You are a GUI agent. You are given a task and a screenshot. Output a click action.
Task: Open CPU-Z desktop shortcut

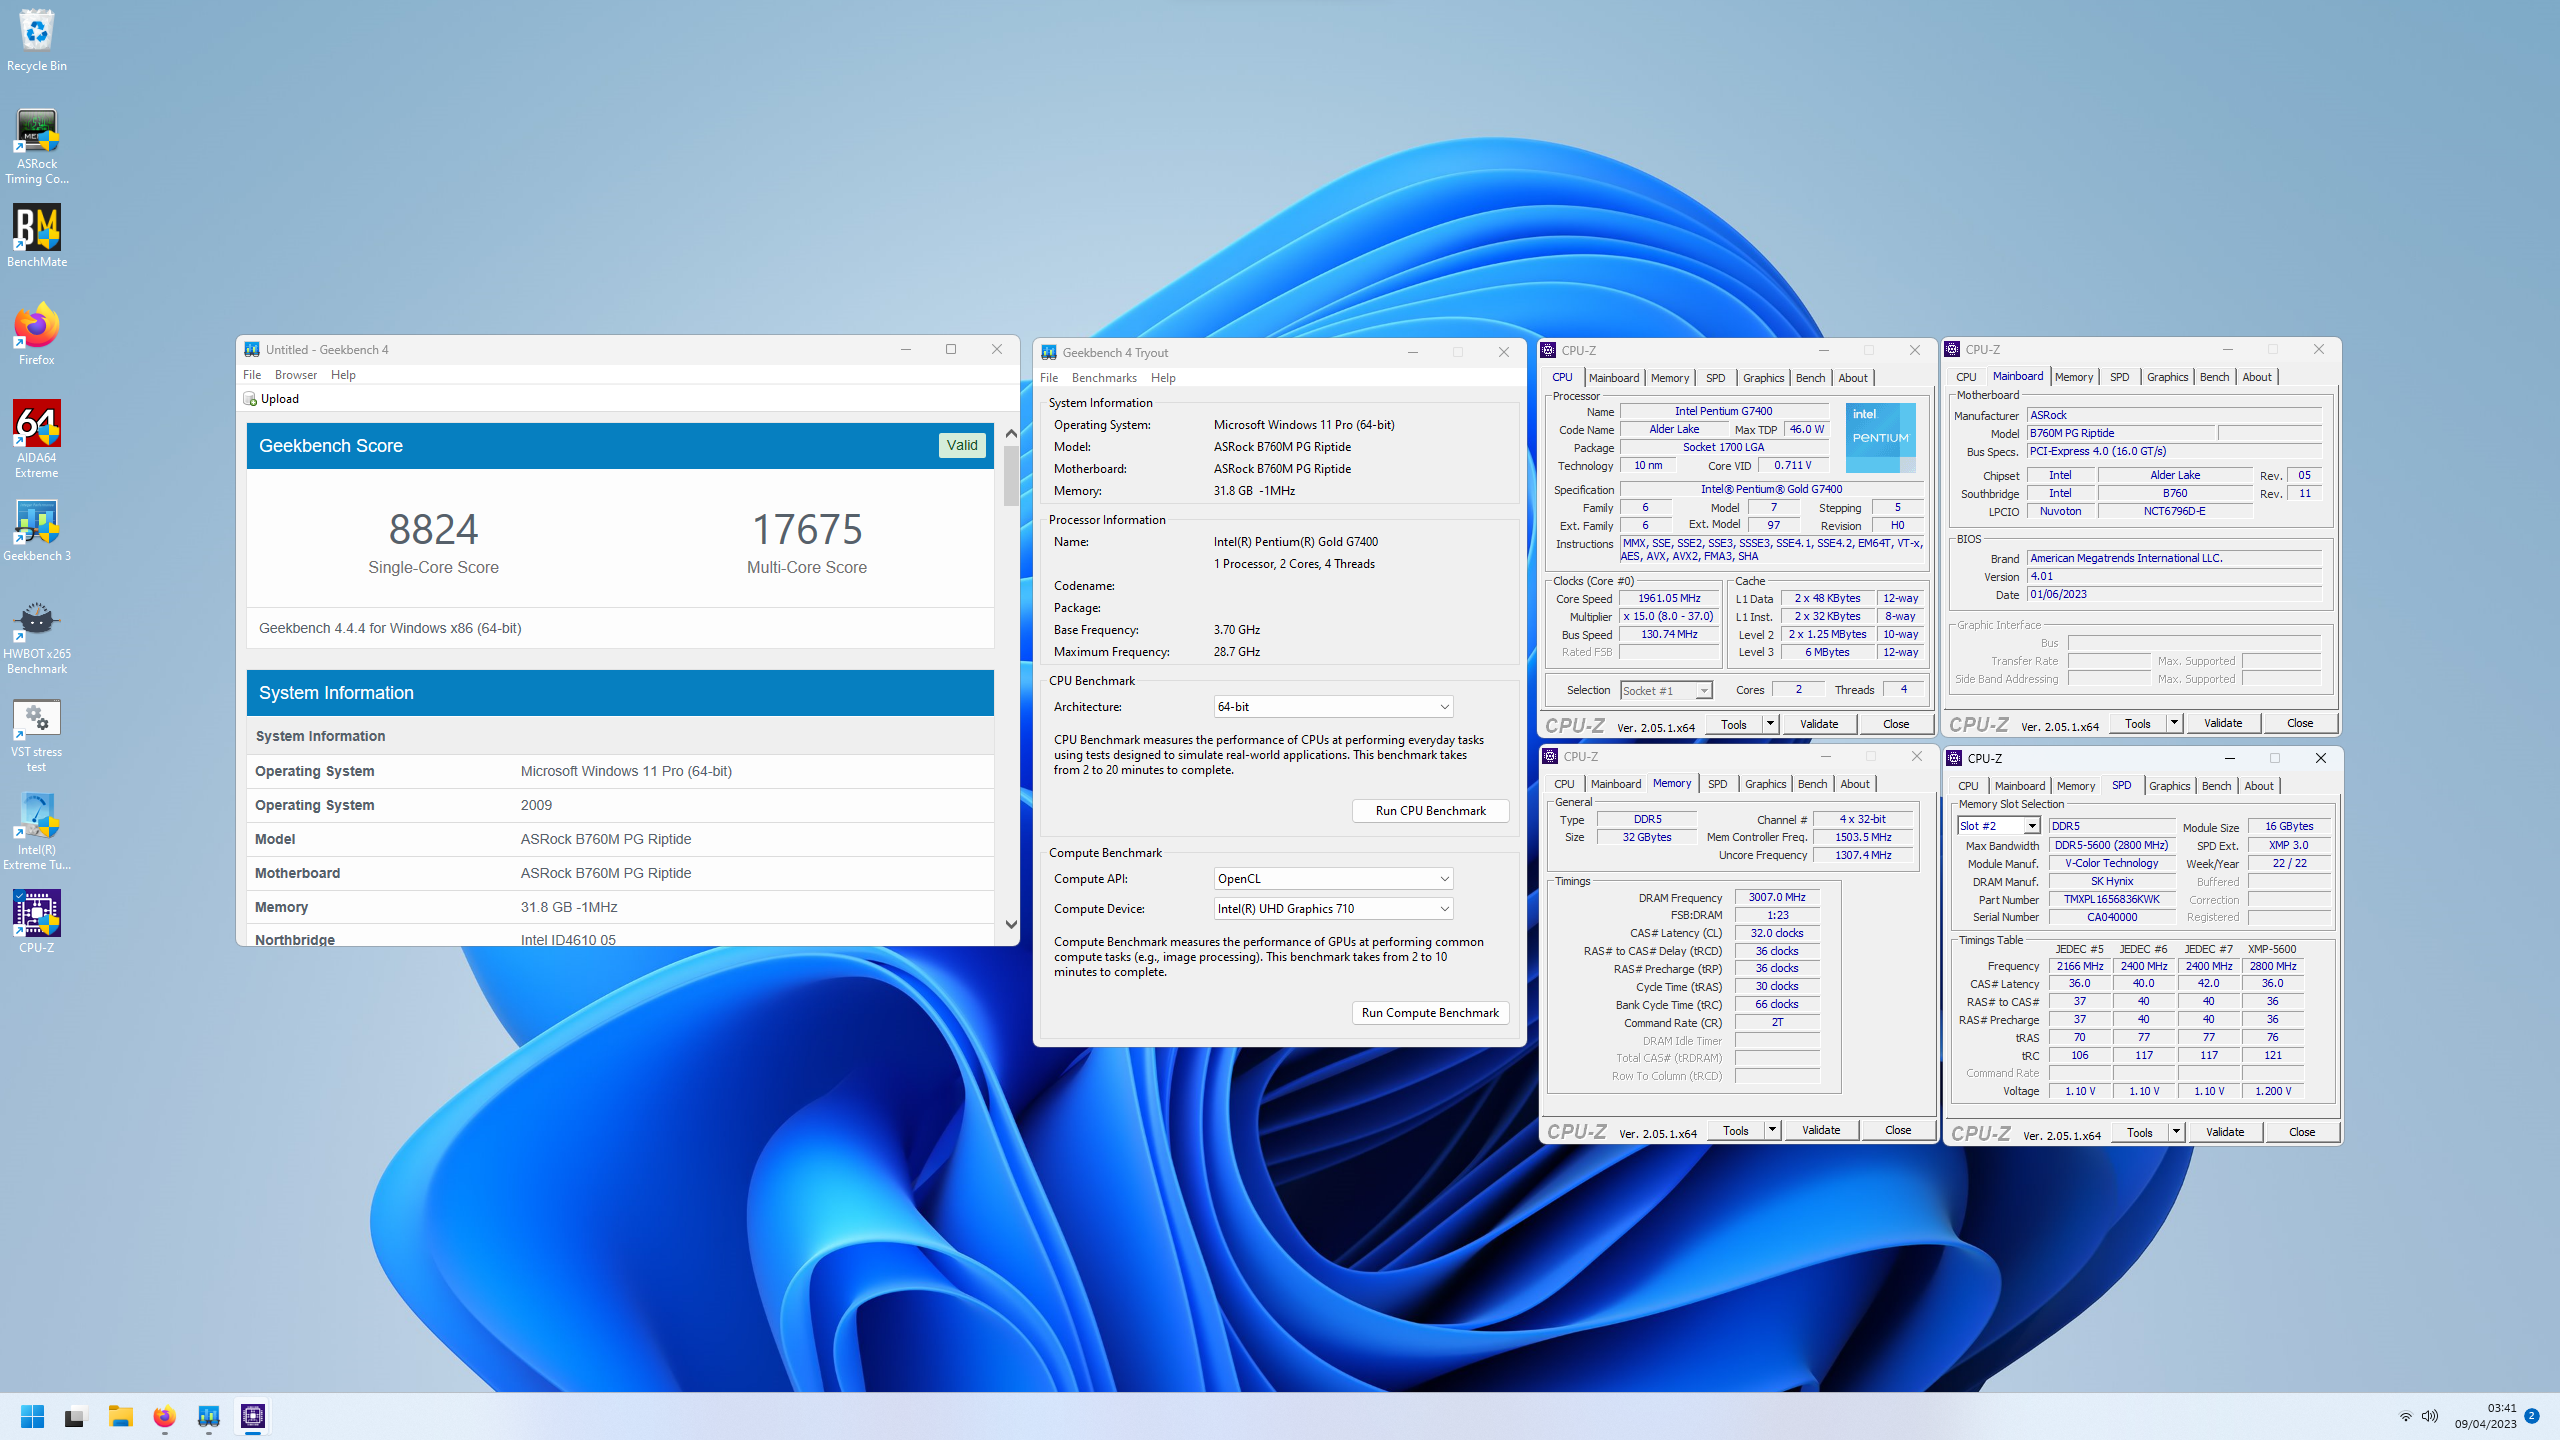[37, 922]
